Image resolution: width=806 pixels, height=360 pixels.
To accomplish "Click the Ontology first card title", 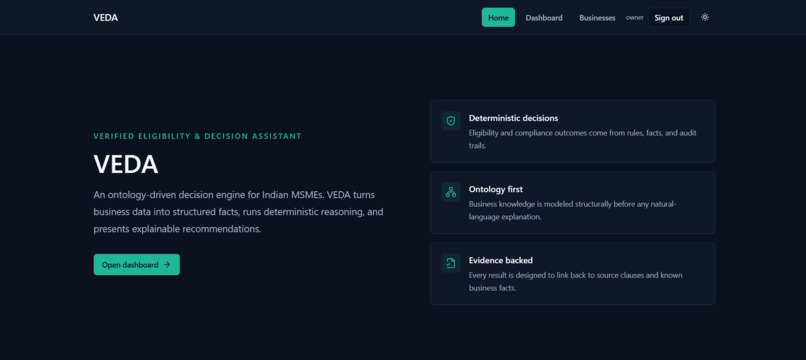I will pyautogui.click(x=496, y=189).
